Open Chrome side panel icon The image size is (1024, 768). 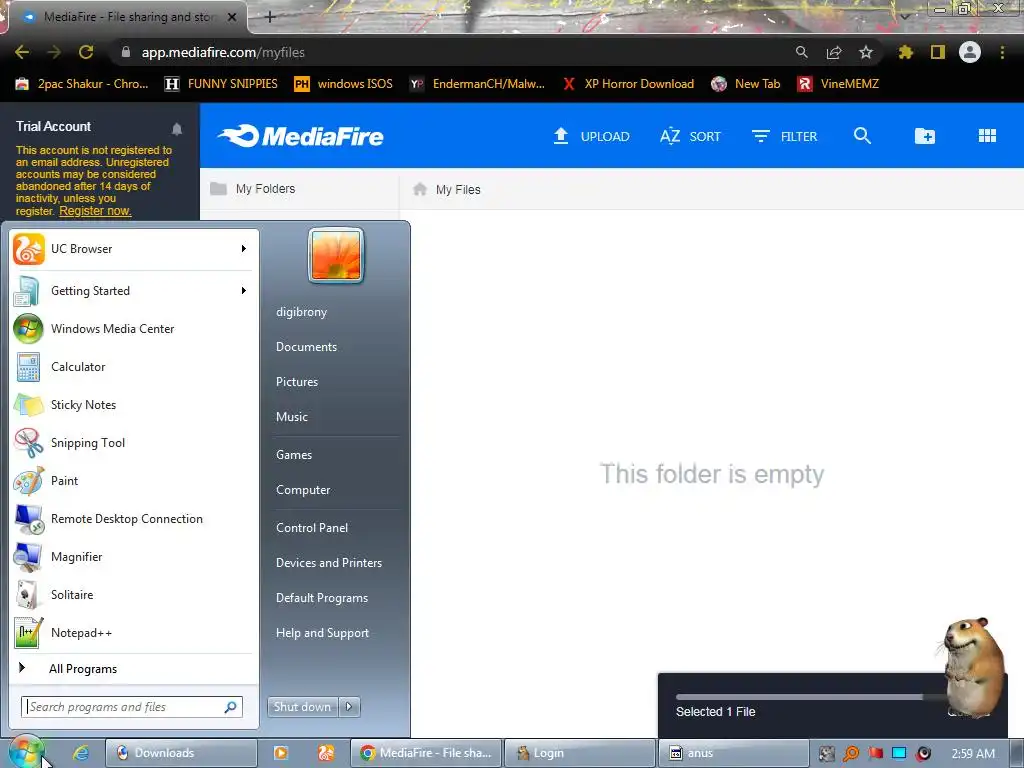tap(937, 52)
